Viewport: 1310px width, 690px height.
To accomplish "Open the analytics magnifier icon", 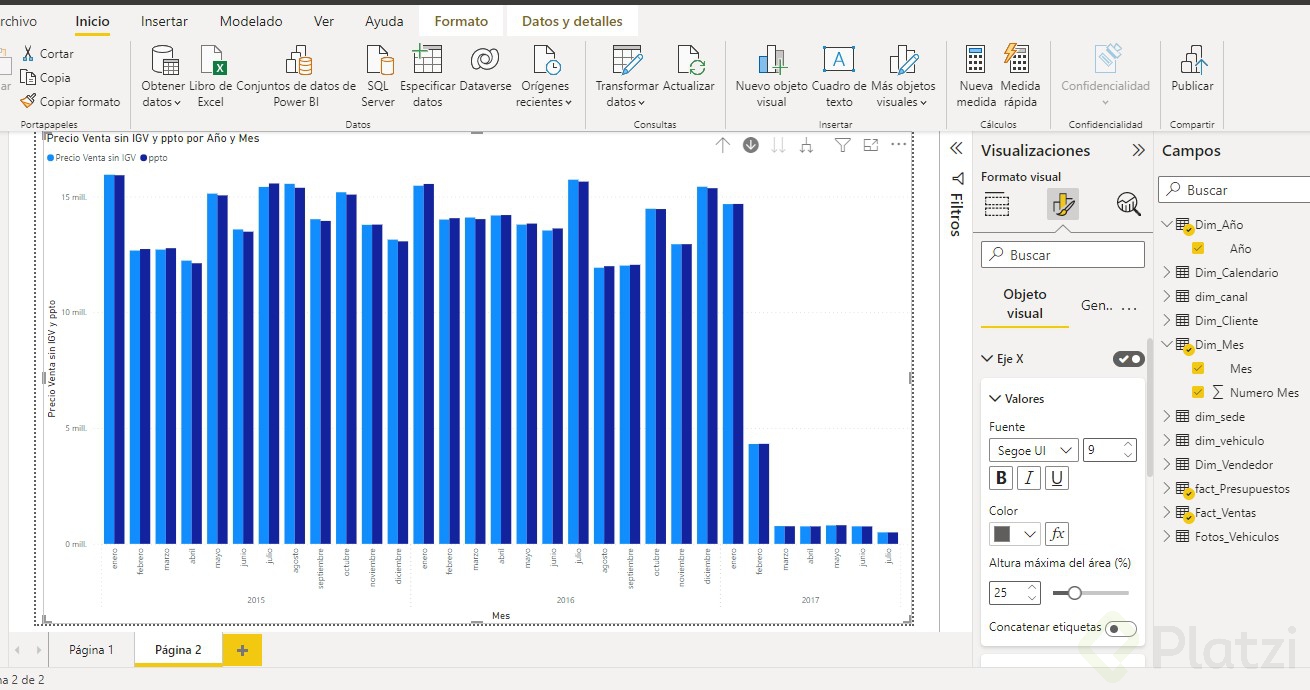I will [x=1129, y=204].
